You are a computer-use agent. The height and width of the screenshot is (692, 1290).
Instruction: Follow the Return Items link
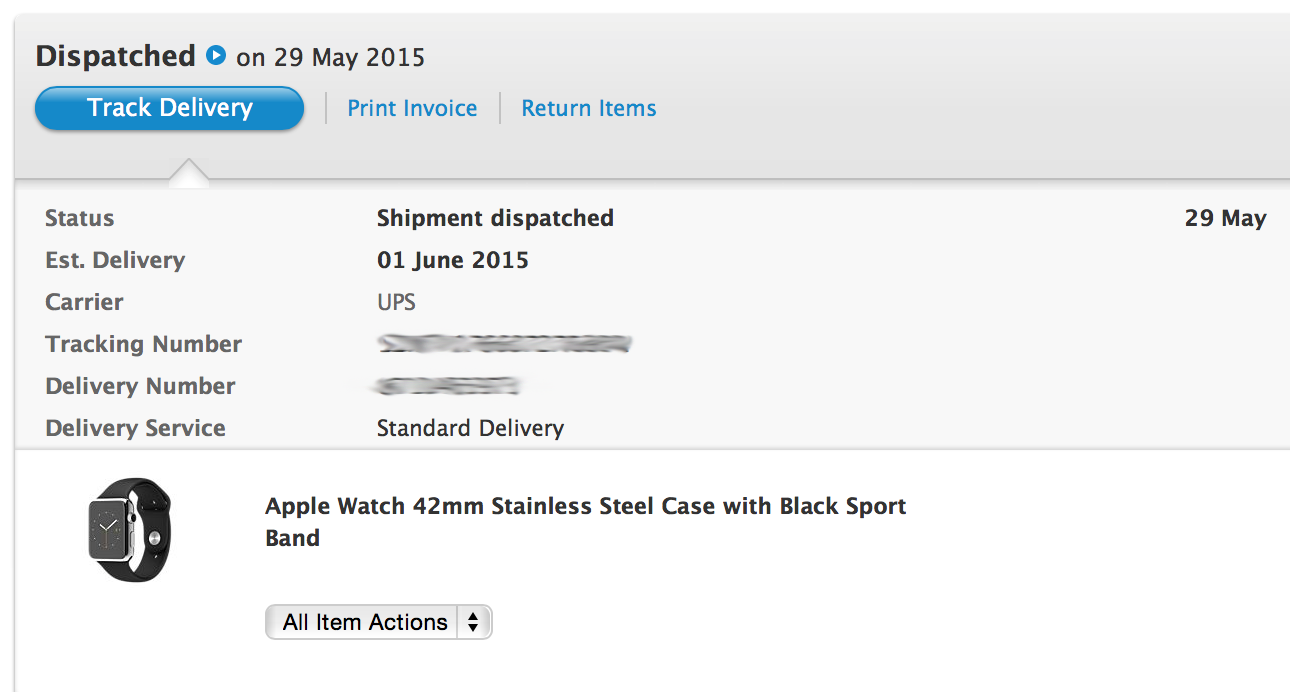coord(588,108)
